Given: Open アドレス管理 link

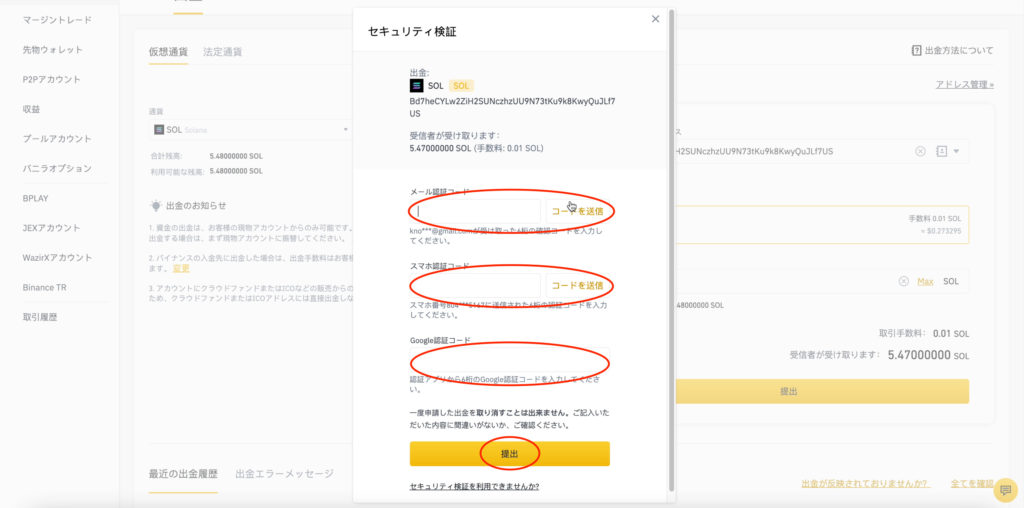Looking at the screenshot, I should 965,85.
